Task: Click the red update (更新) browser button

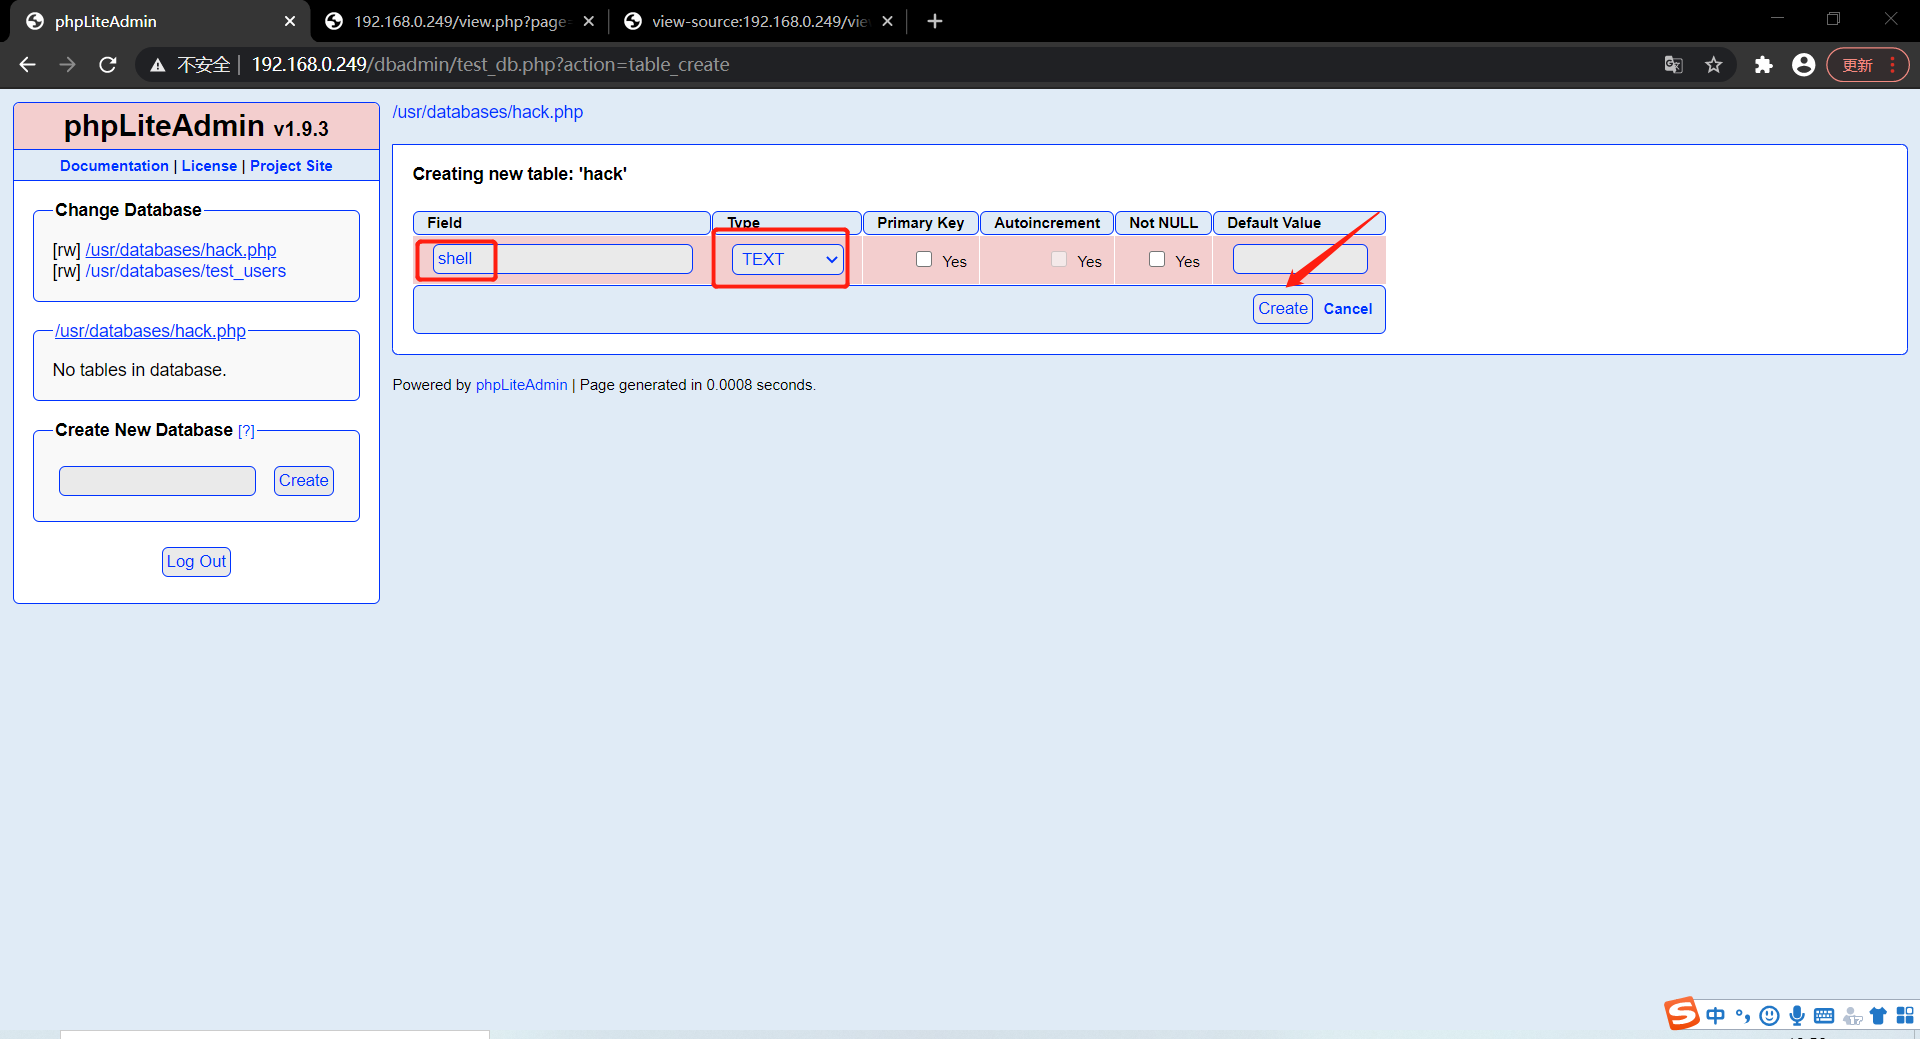Action: pos(1867,65)
